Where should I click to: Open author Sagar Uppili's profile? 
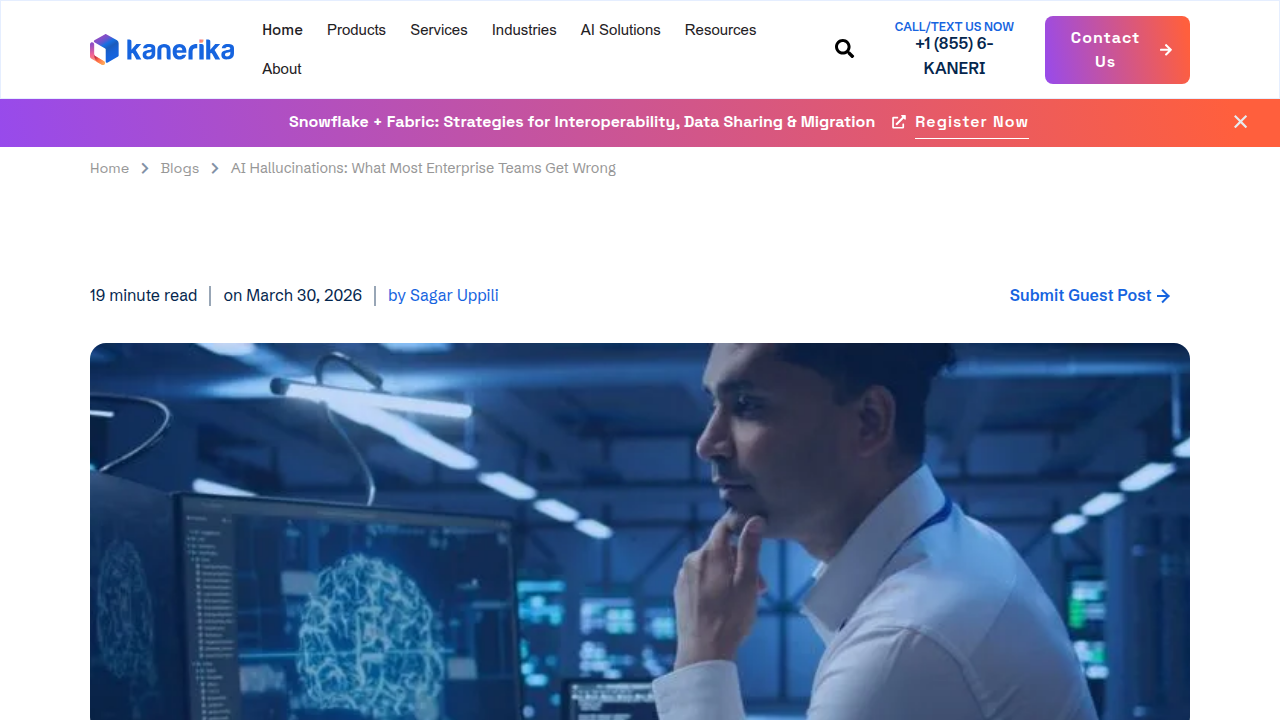(443, 295)
